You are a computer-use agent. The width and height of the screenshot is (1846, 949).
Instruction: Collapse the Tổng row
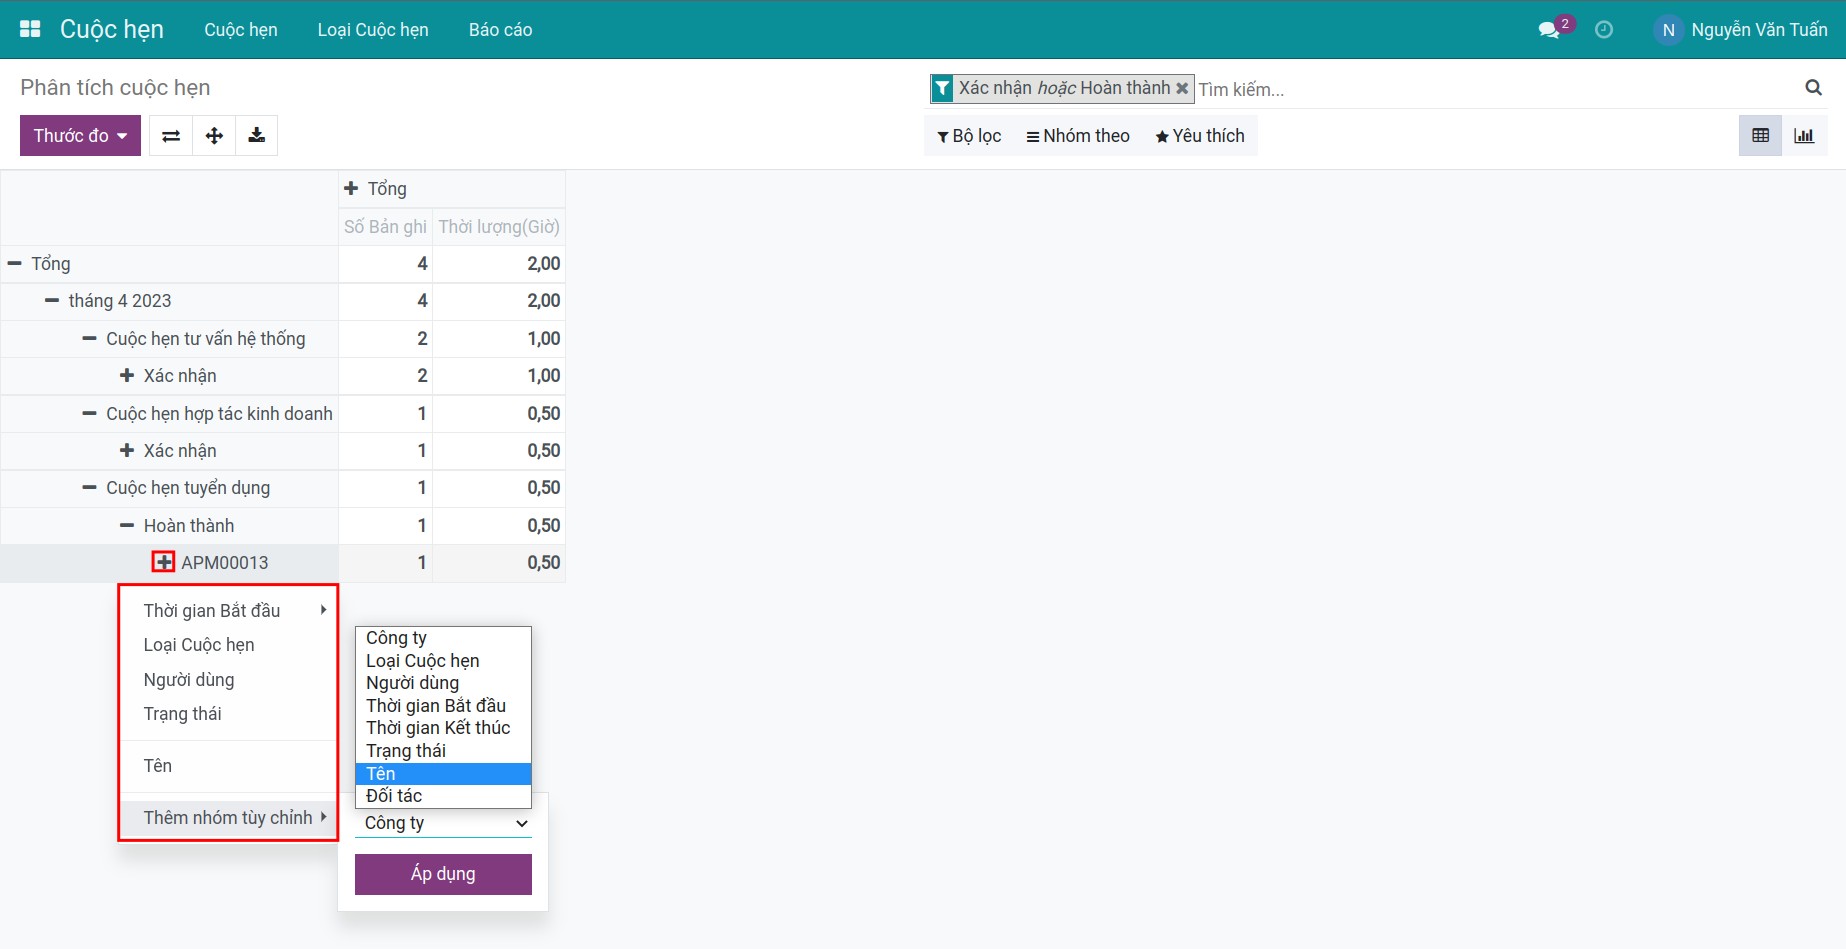(15, 263)
